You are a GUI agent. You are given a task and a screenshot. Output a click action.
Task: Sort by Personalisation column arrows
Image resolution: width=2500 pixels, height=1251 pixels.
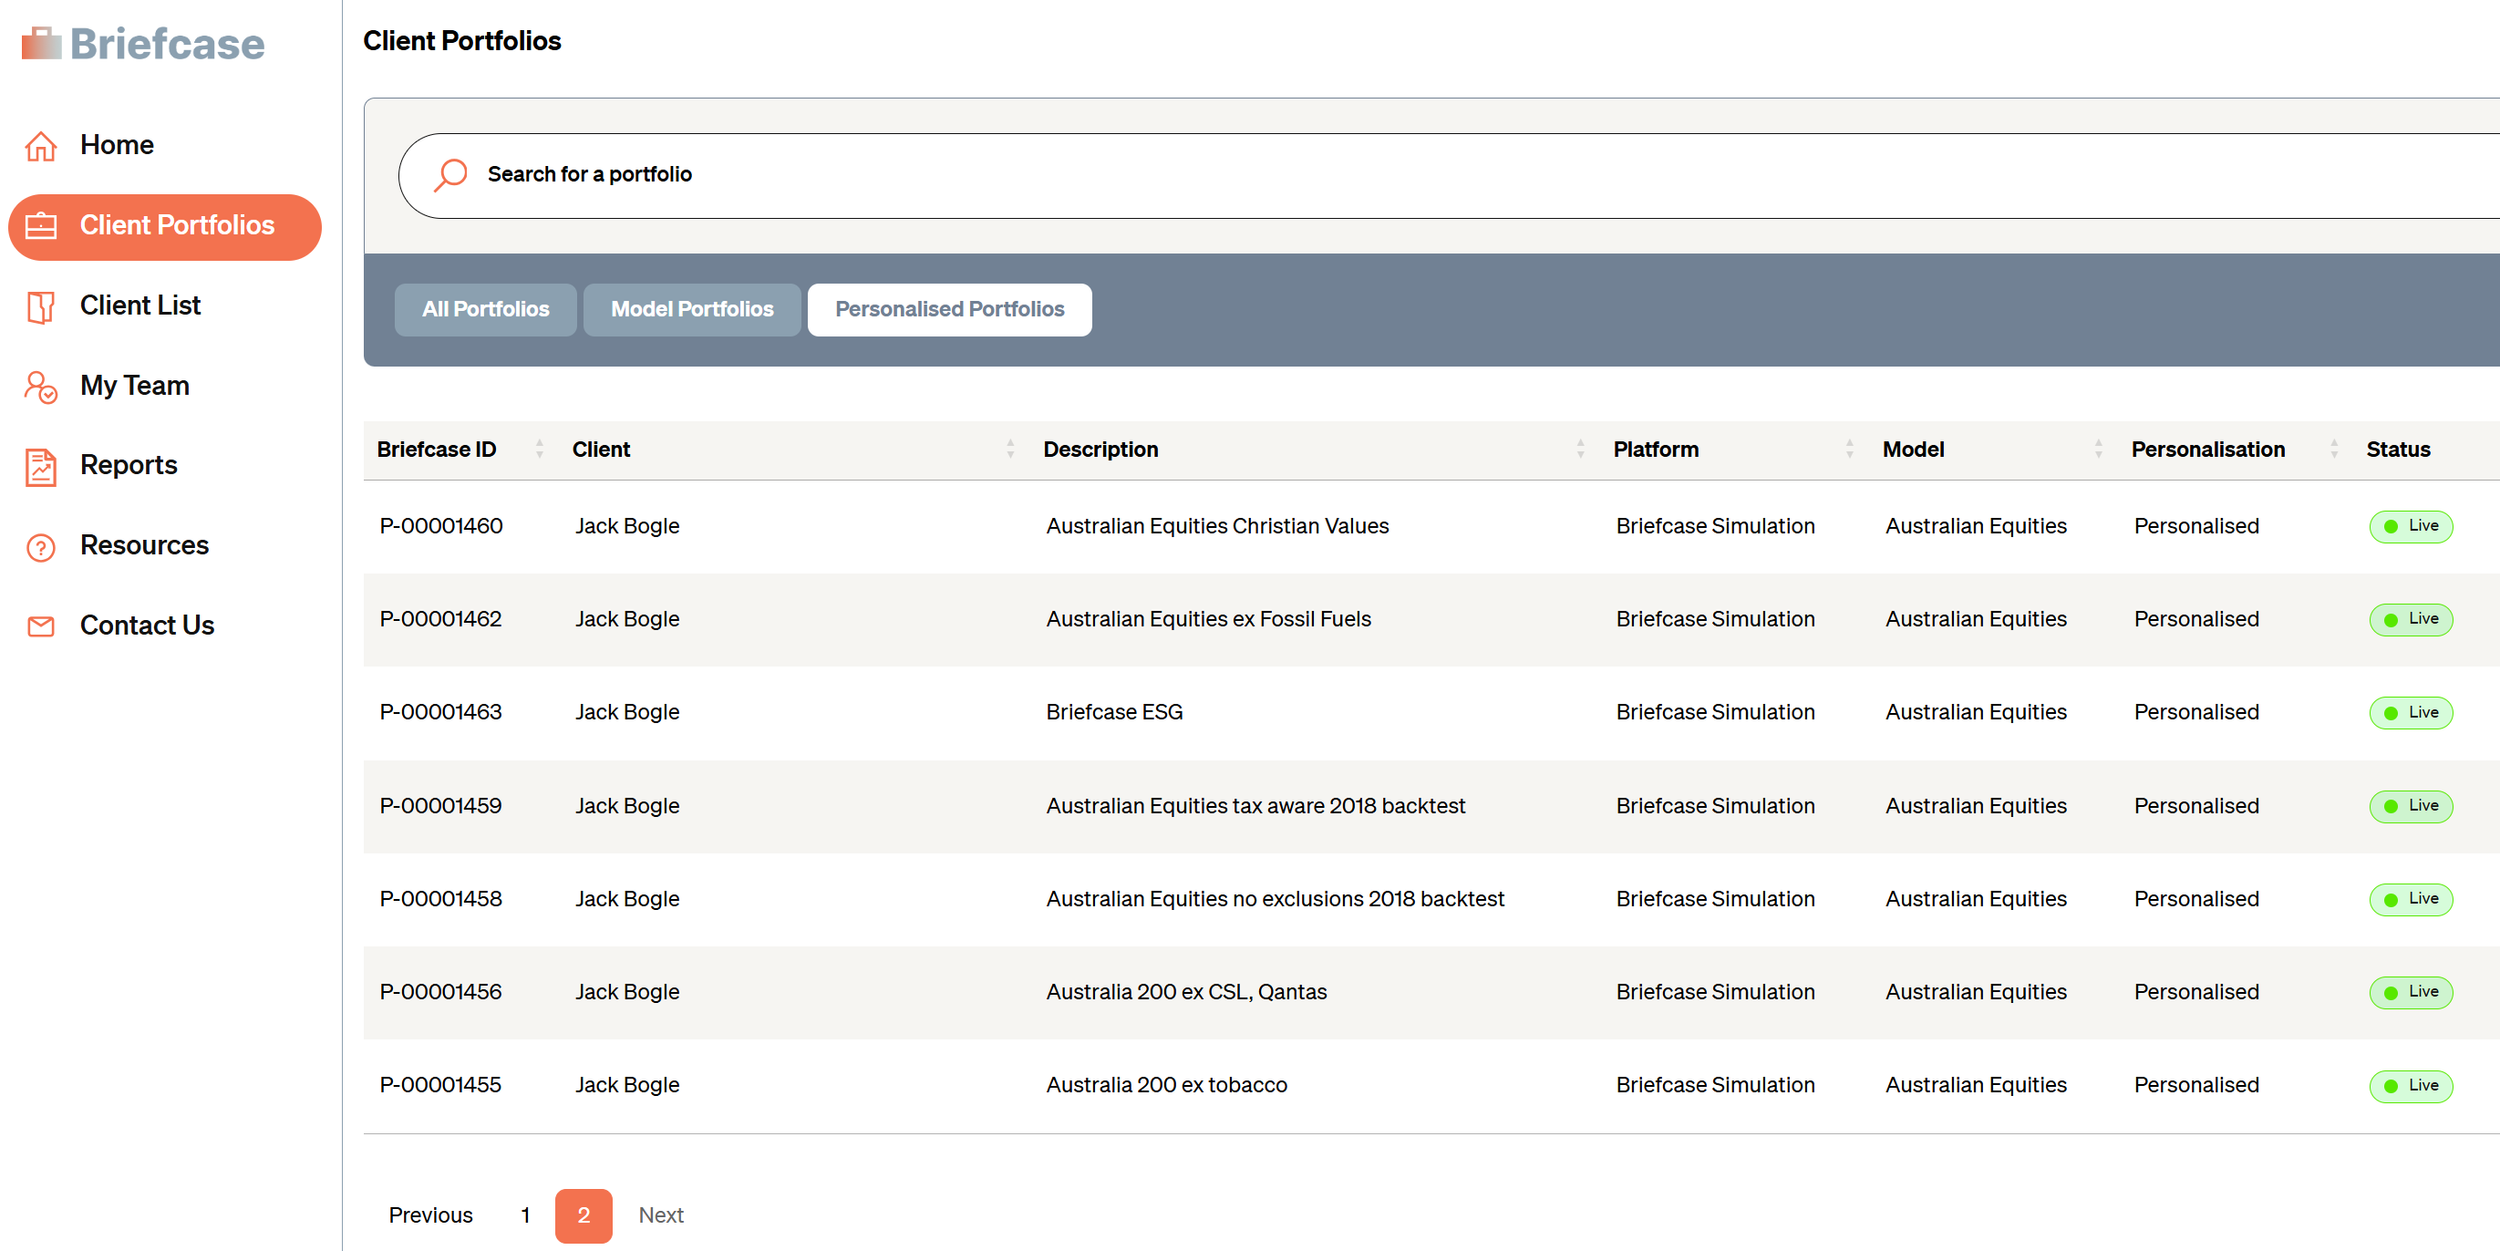point(2334,449)
